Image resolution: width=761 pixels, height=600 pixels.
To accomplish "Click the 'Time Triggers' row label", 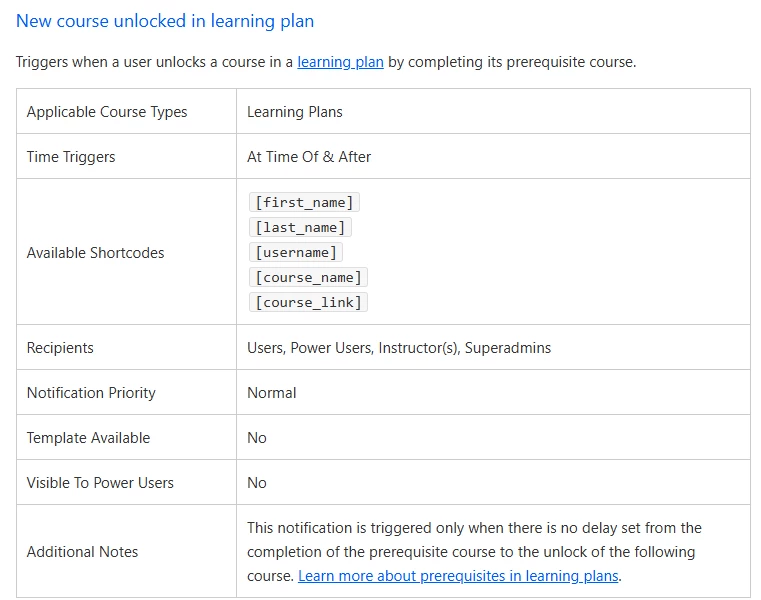I will click(71, 157).
